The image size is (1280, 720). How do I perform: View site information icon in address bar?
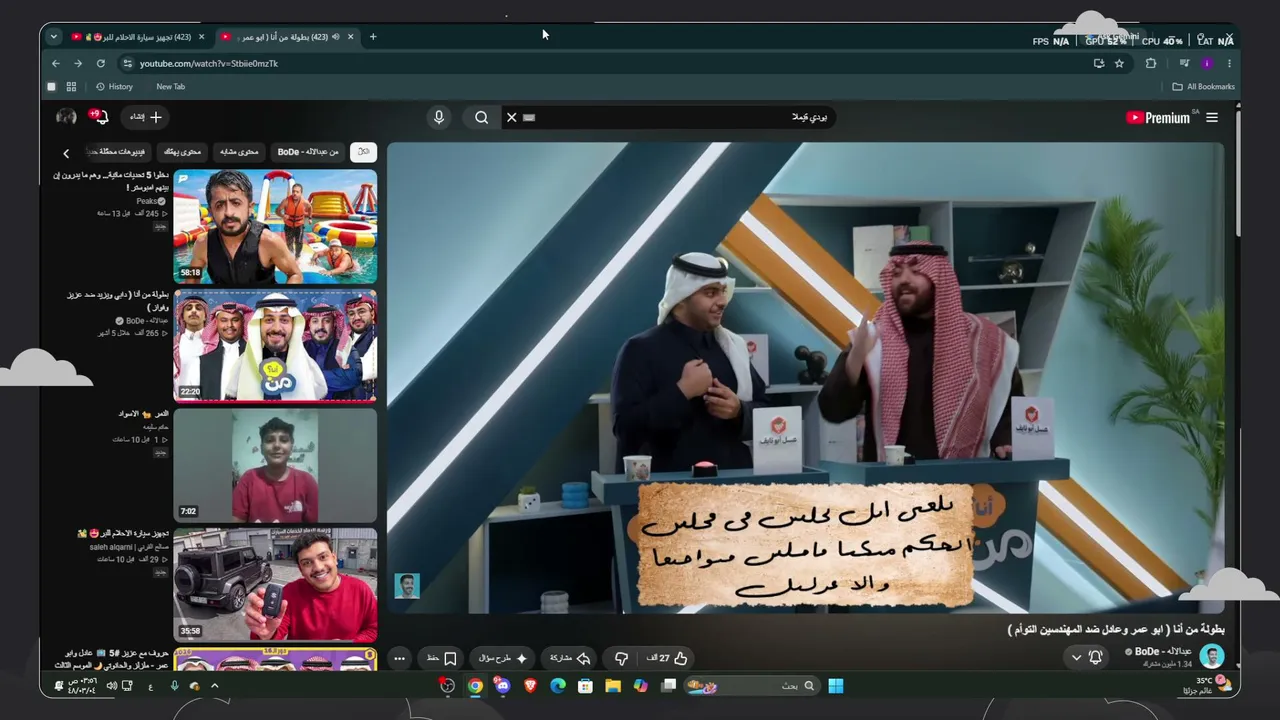pos(127,63)
